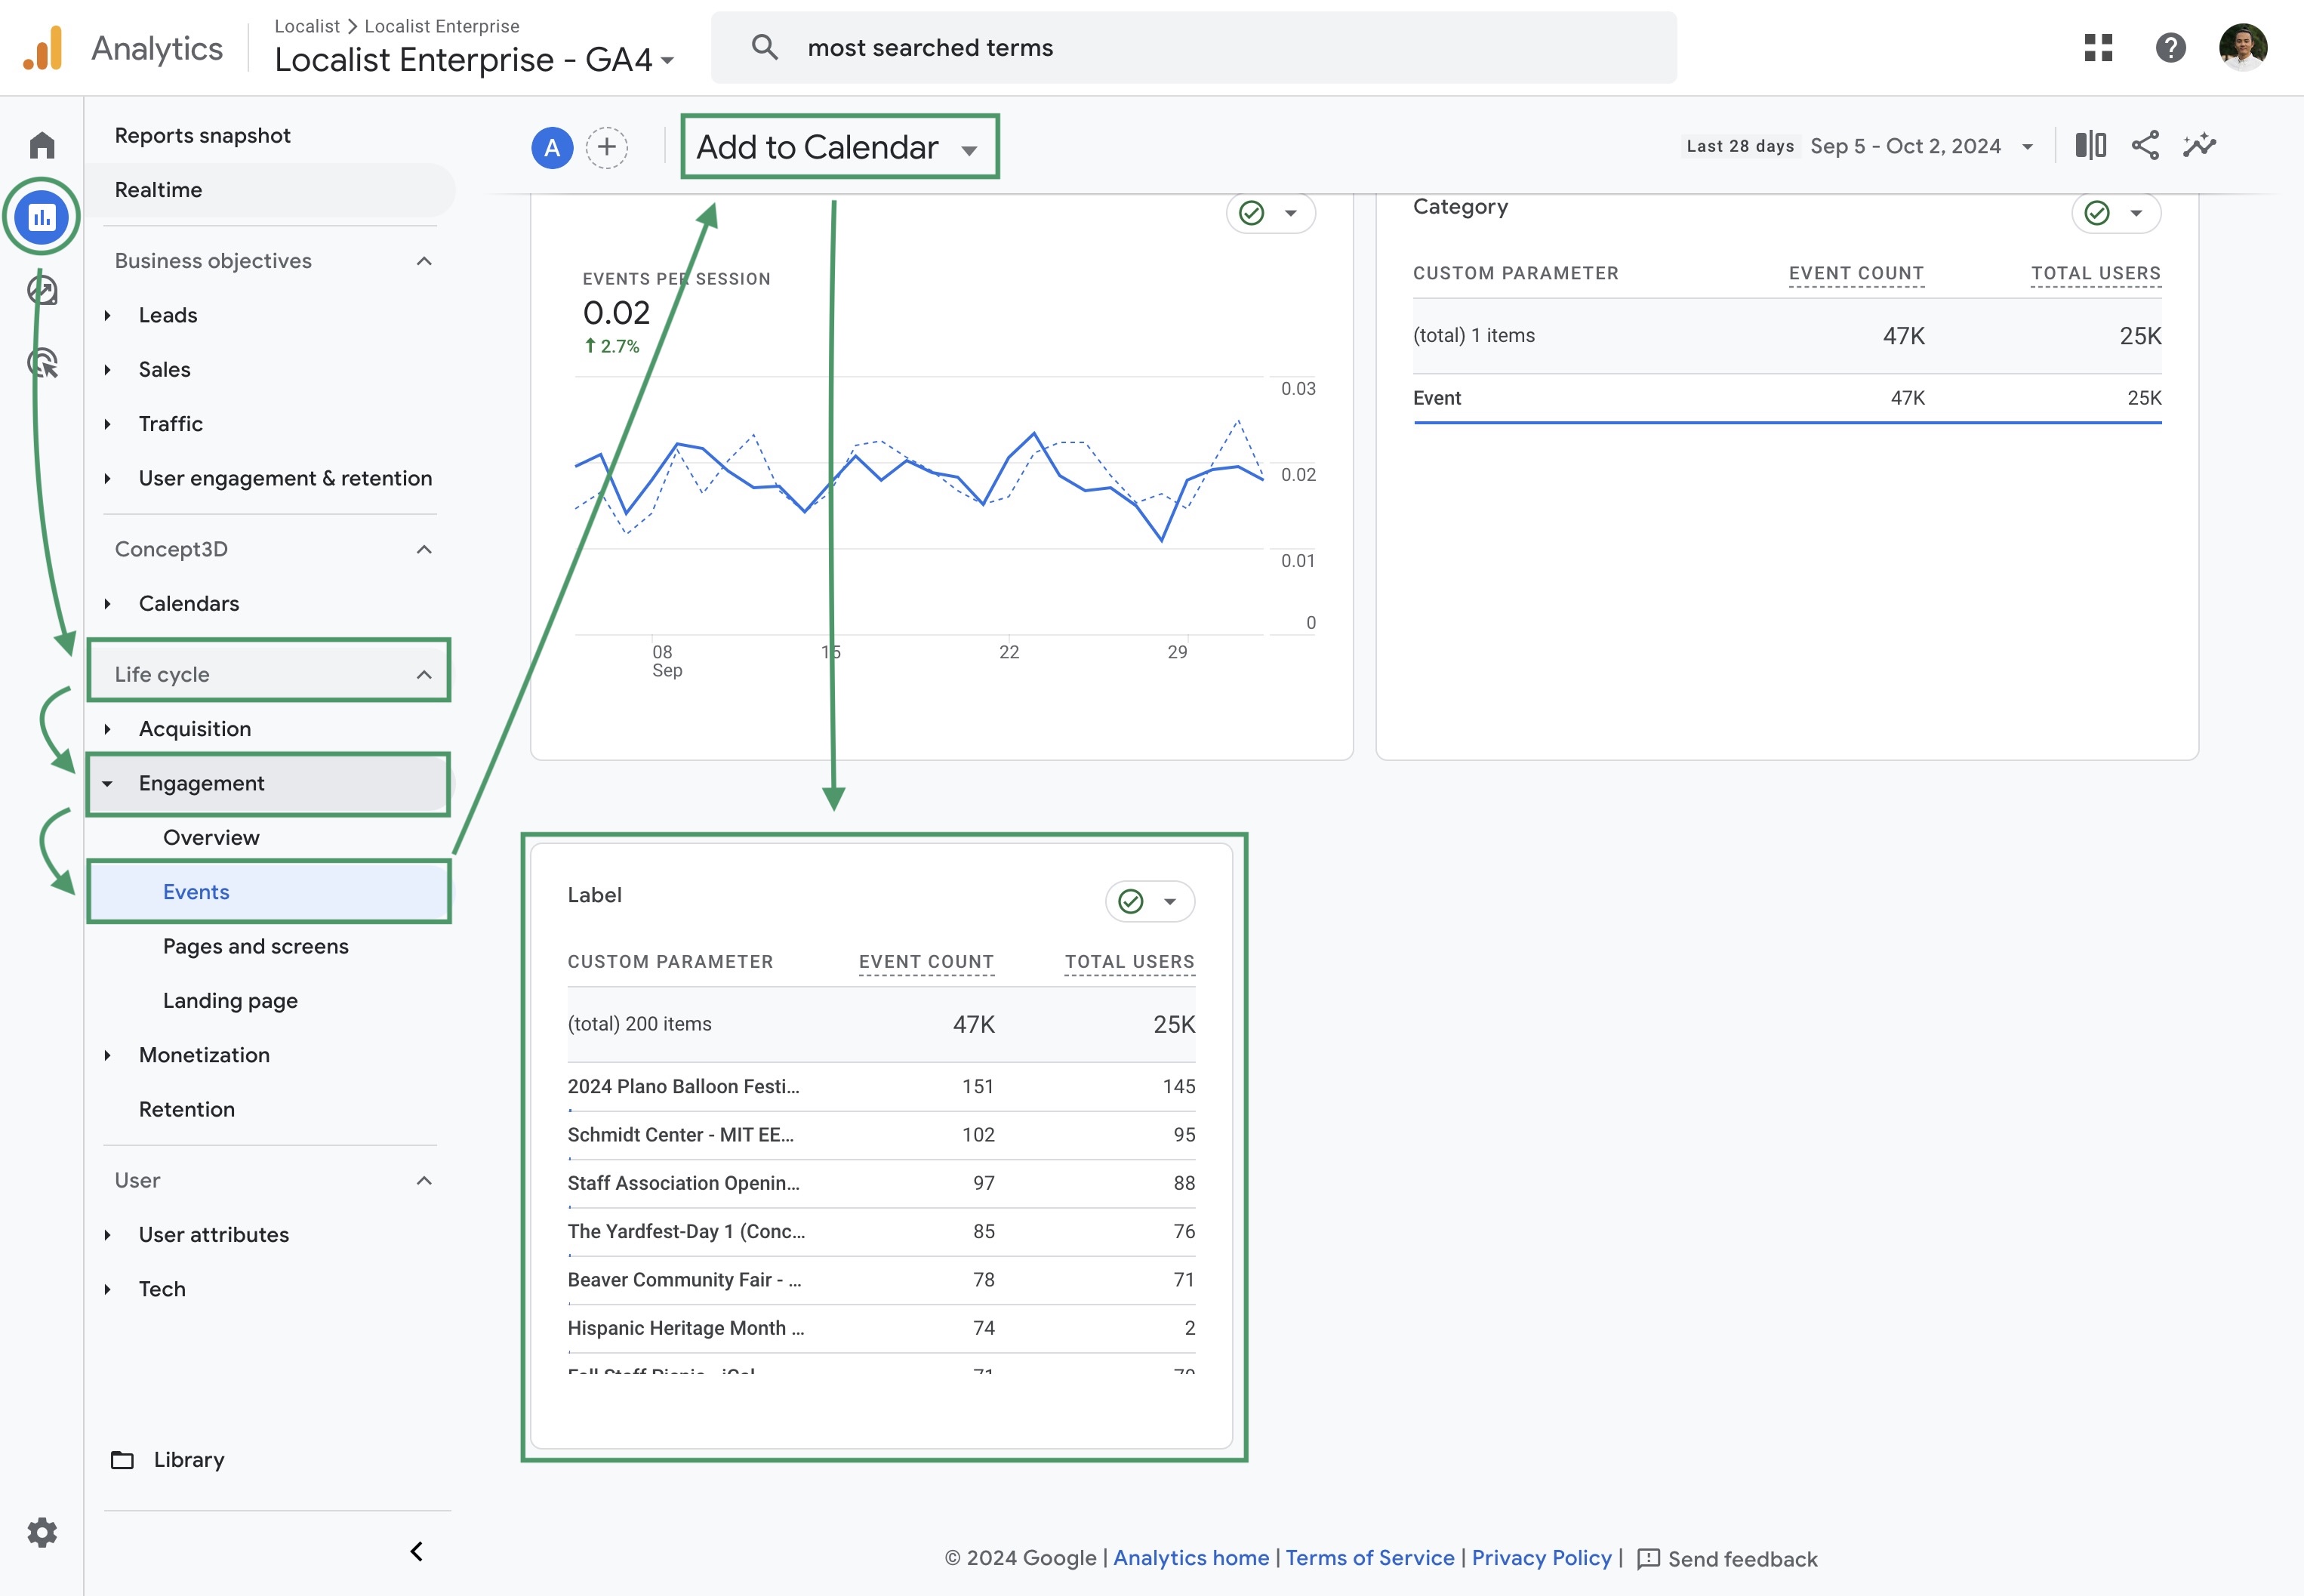Collapse the Engagement item
The width and height of the screenshot is (2304, 1596).
[107, 783]
